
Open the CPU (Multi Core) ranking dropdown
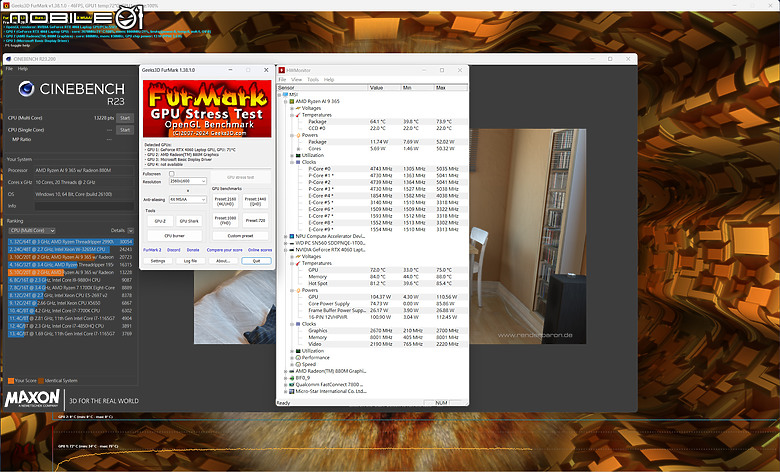tap(32, 231)
